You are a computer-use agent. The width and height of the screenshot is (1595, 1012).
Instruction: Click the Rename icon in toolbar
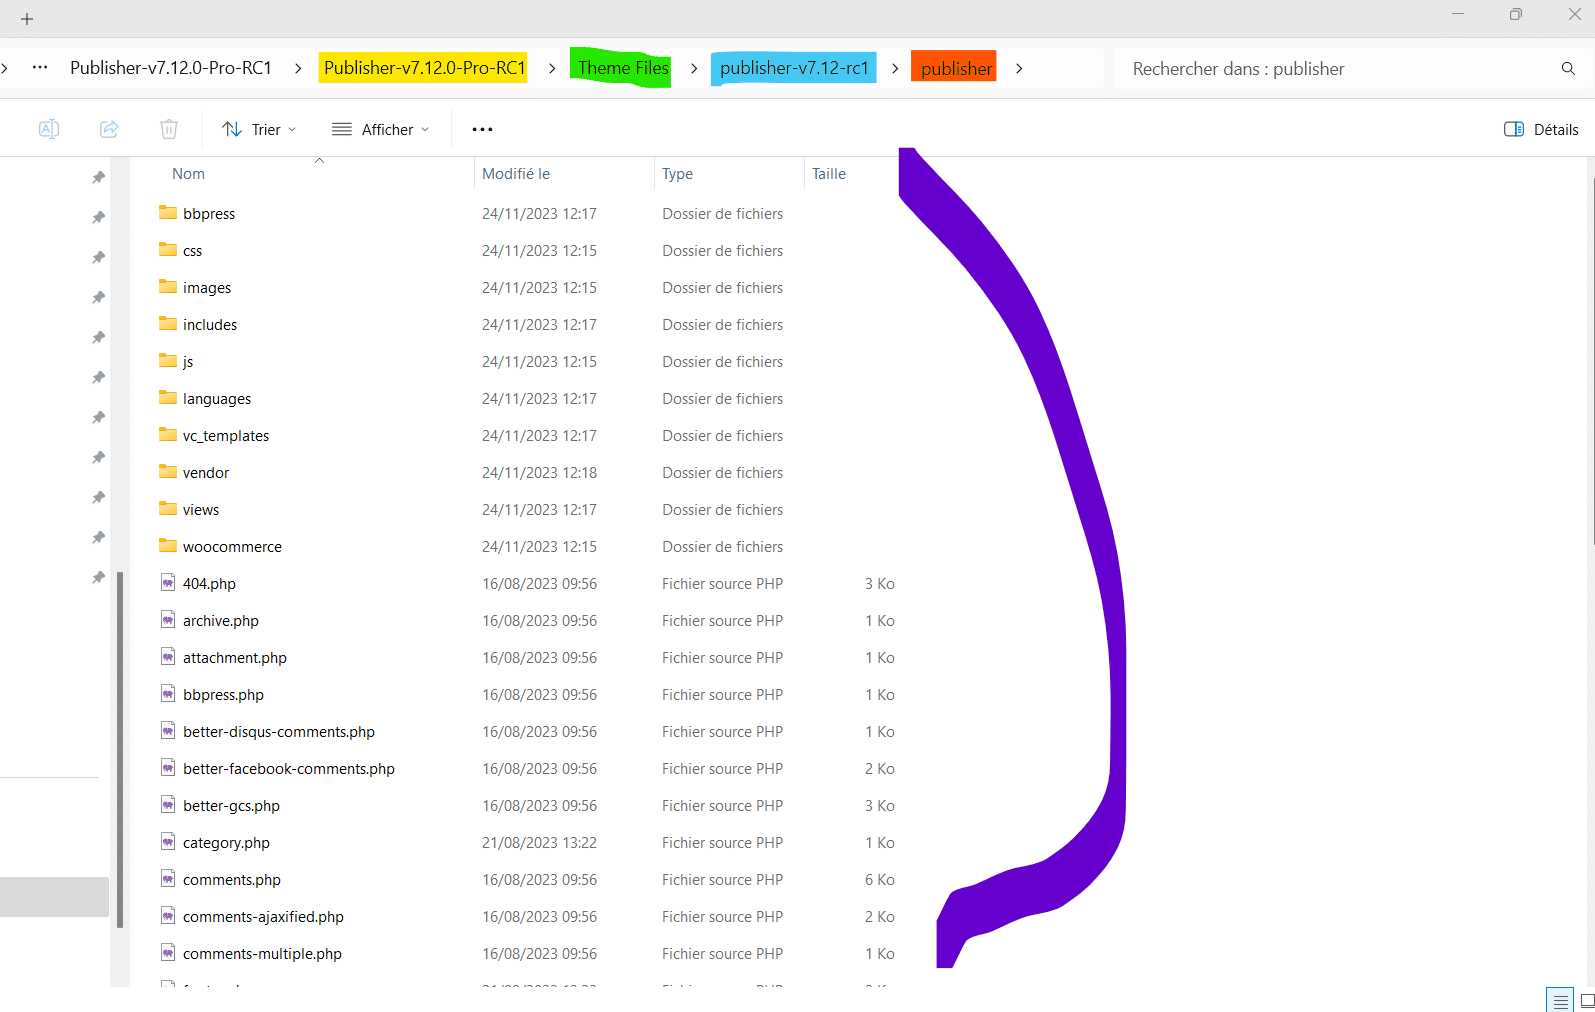[48, 129]
